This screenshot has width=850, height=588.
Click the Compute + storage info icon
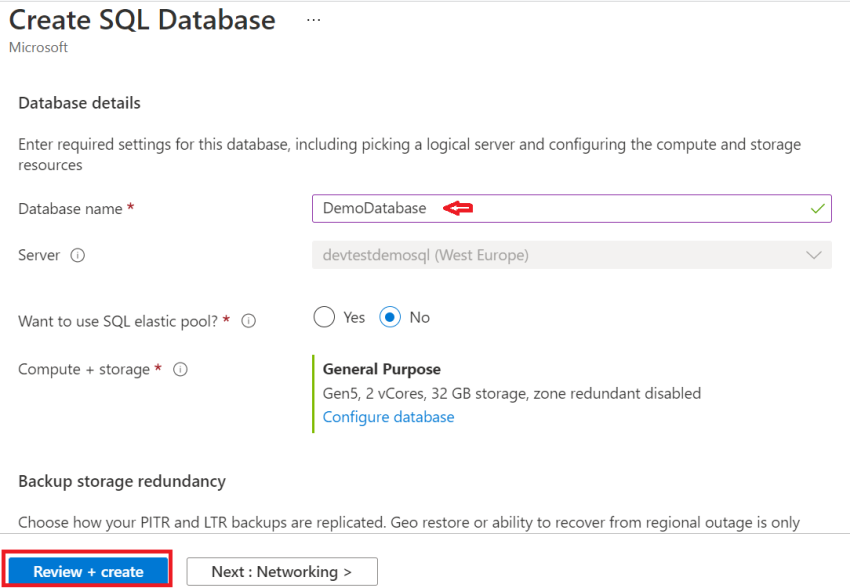coord(180,369)
